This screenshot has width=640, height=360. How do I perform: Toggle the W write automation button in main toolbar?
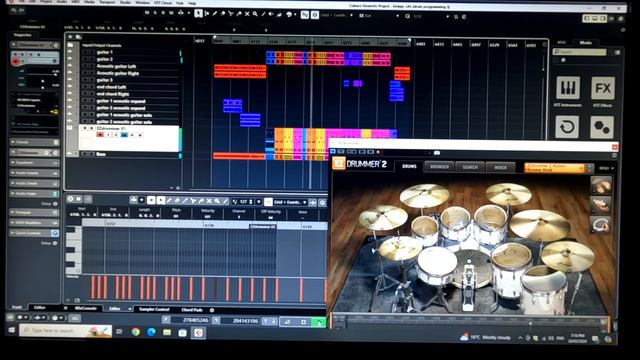coord(171,13)
